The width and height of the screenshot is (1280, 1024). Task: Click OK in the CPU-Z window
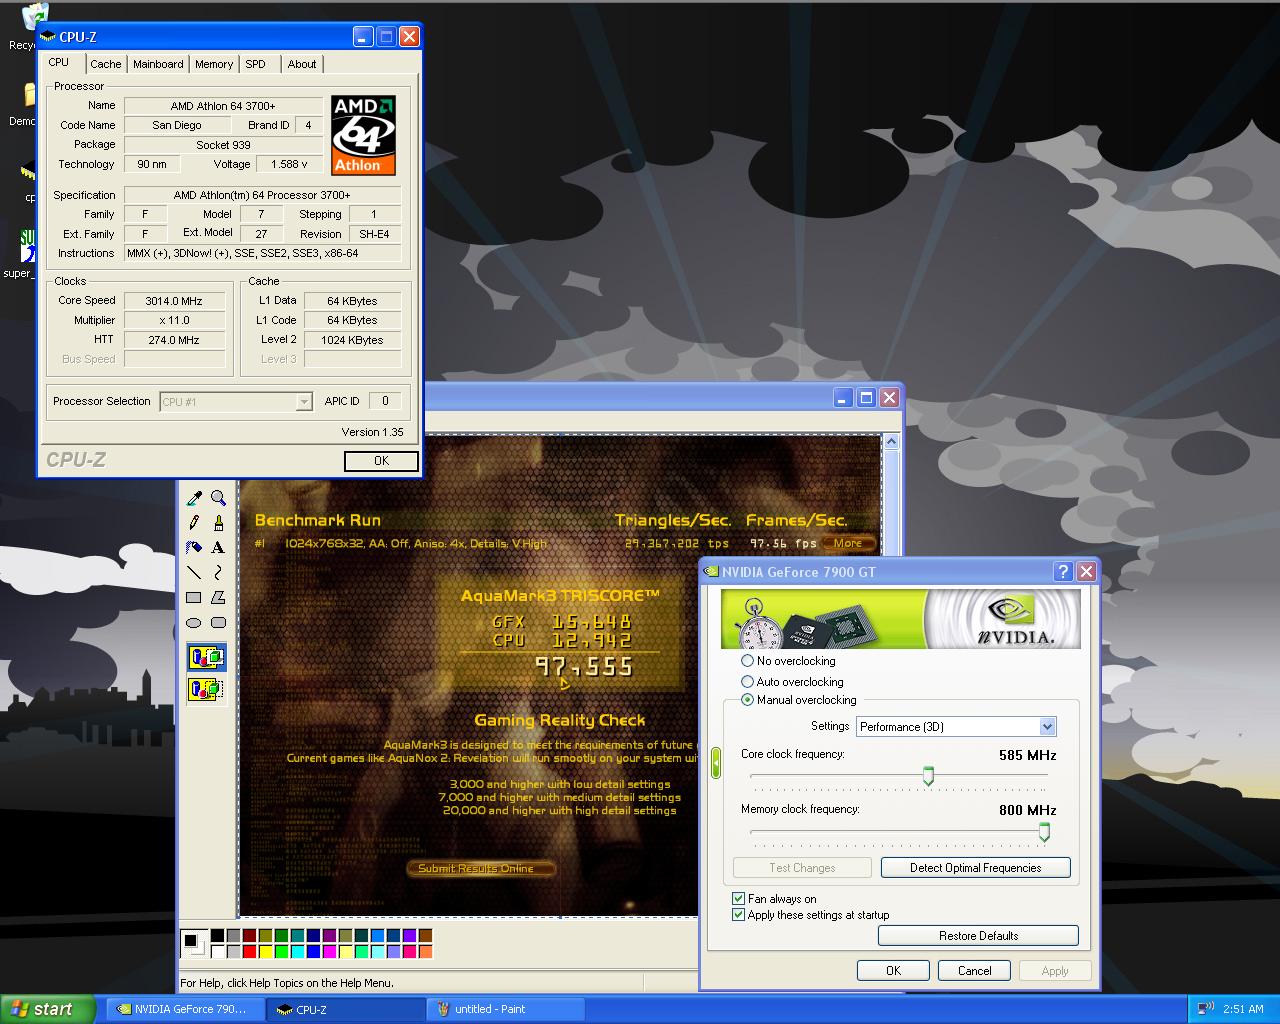pyautogui.click(x=381, y=461)
